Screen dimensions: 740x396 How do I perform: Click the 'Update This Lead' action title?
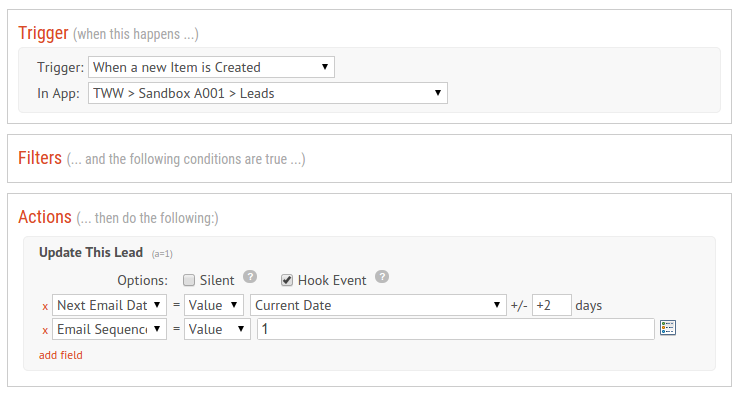coord(91,253)
